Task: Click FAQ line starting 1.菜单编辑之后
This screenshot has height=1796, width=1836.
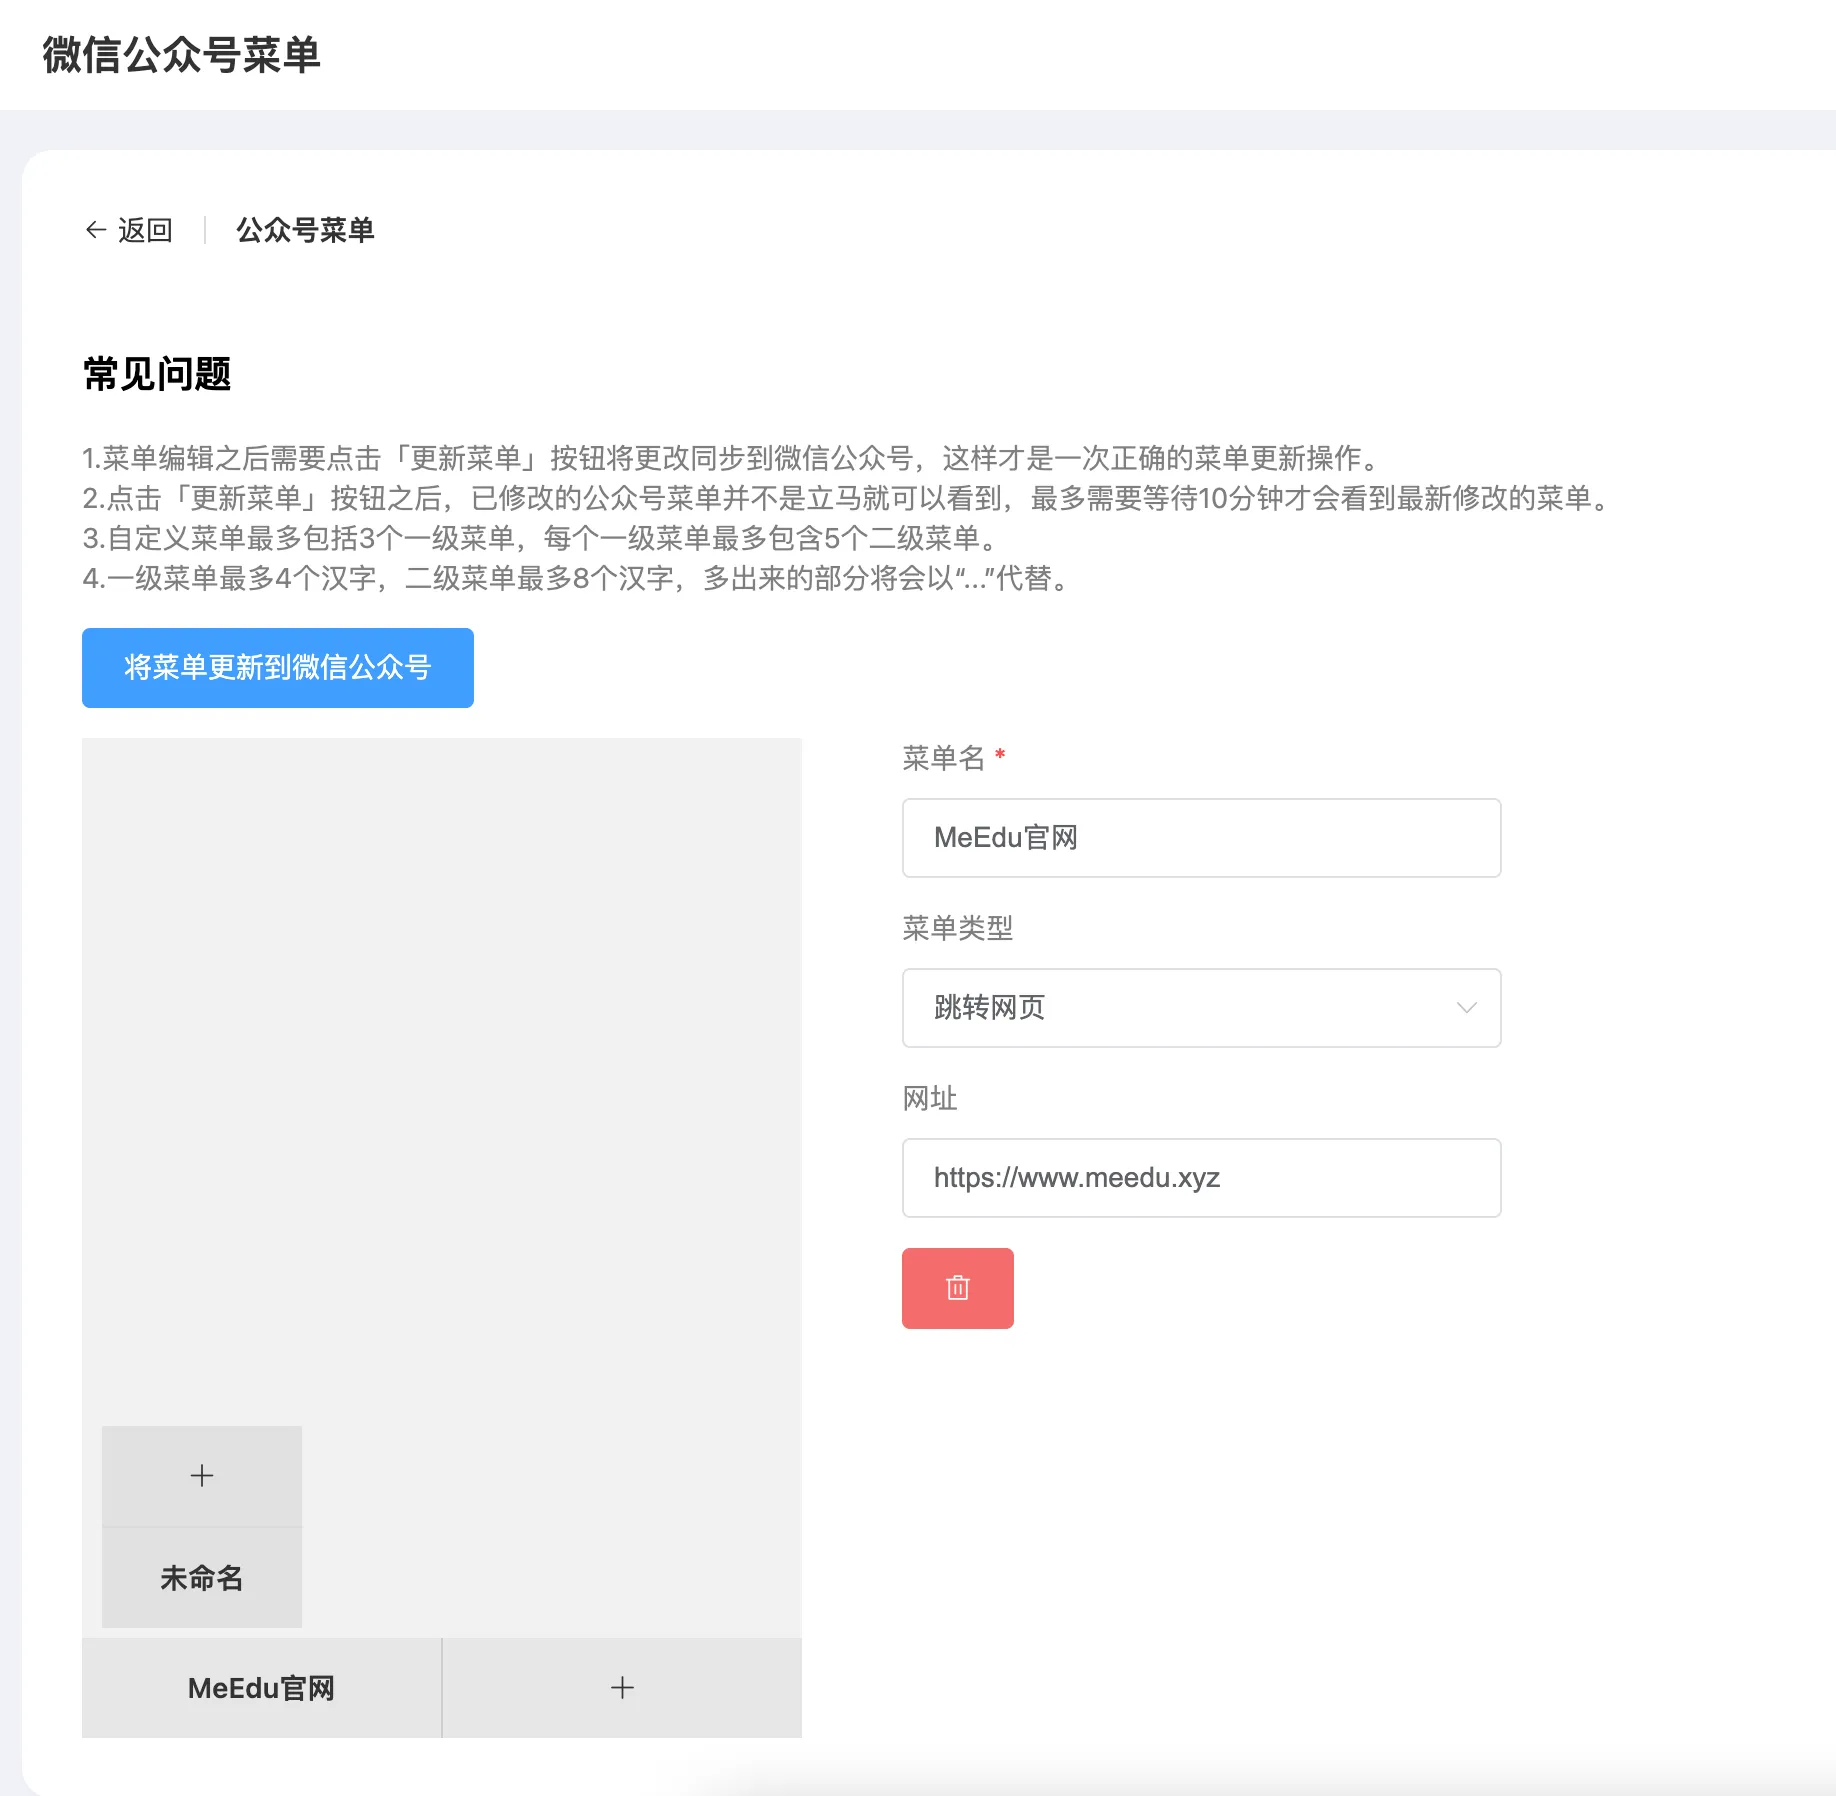Action: (733, 458)
